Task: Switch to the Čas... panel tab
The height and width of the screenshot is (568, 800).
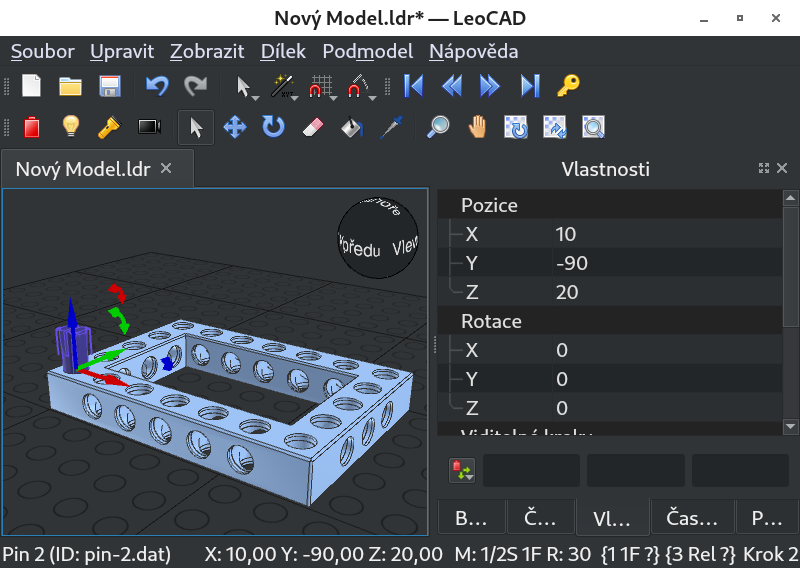Action: click(692, 517)
